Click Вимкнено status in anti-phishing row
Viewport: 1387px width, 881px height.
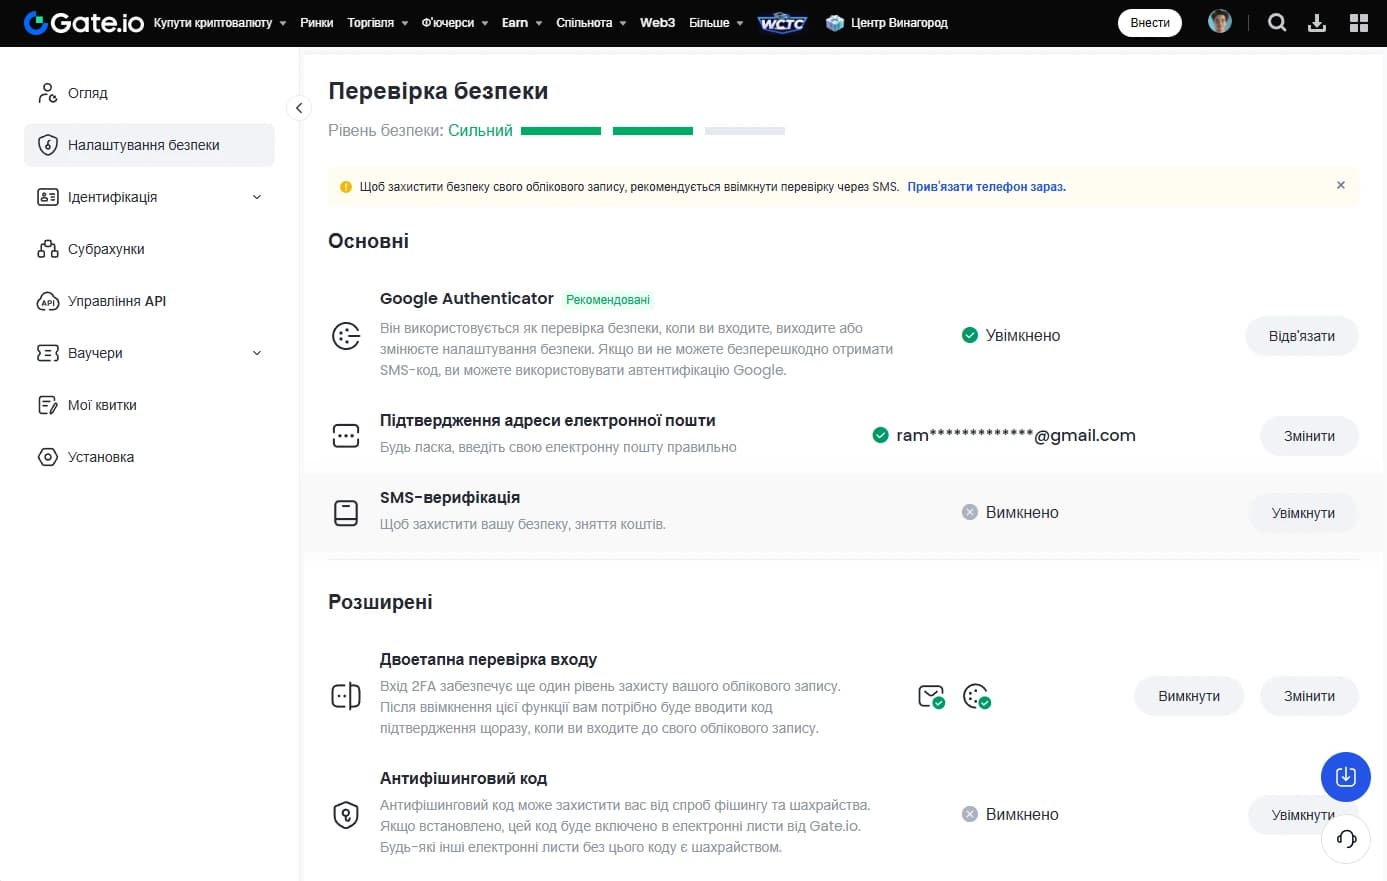tap(1010, 814)
